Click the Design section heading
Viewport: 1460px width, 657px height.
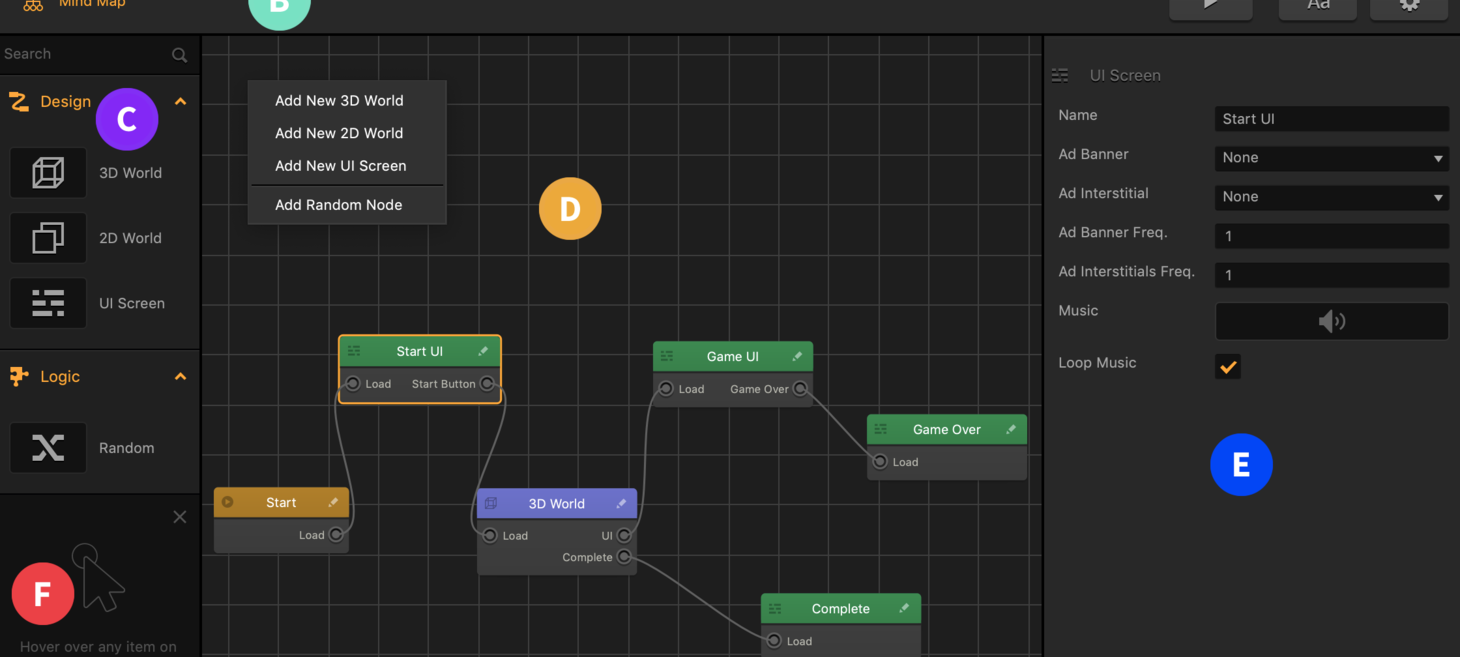[65, 102]
